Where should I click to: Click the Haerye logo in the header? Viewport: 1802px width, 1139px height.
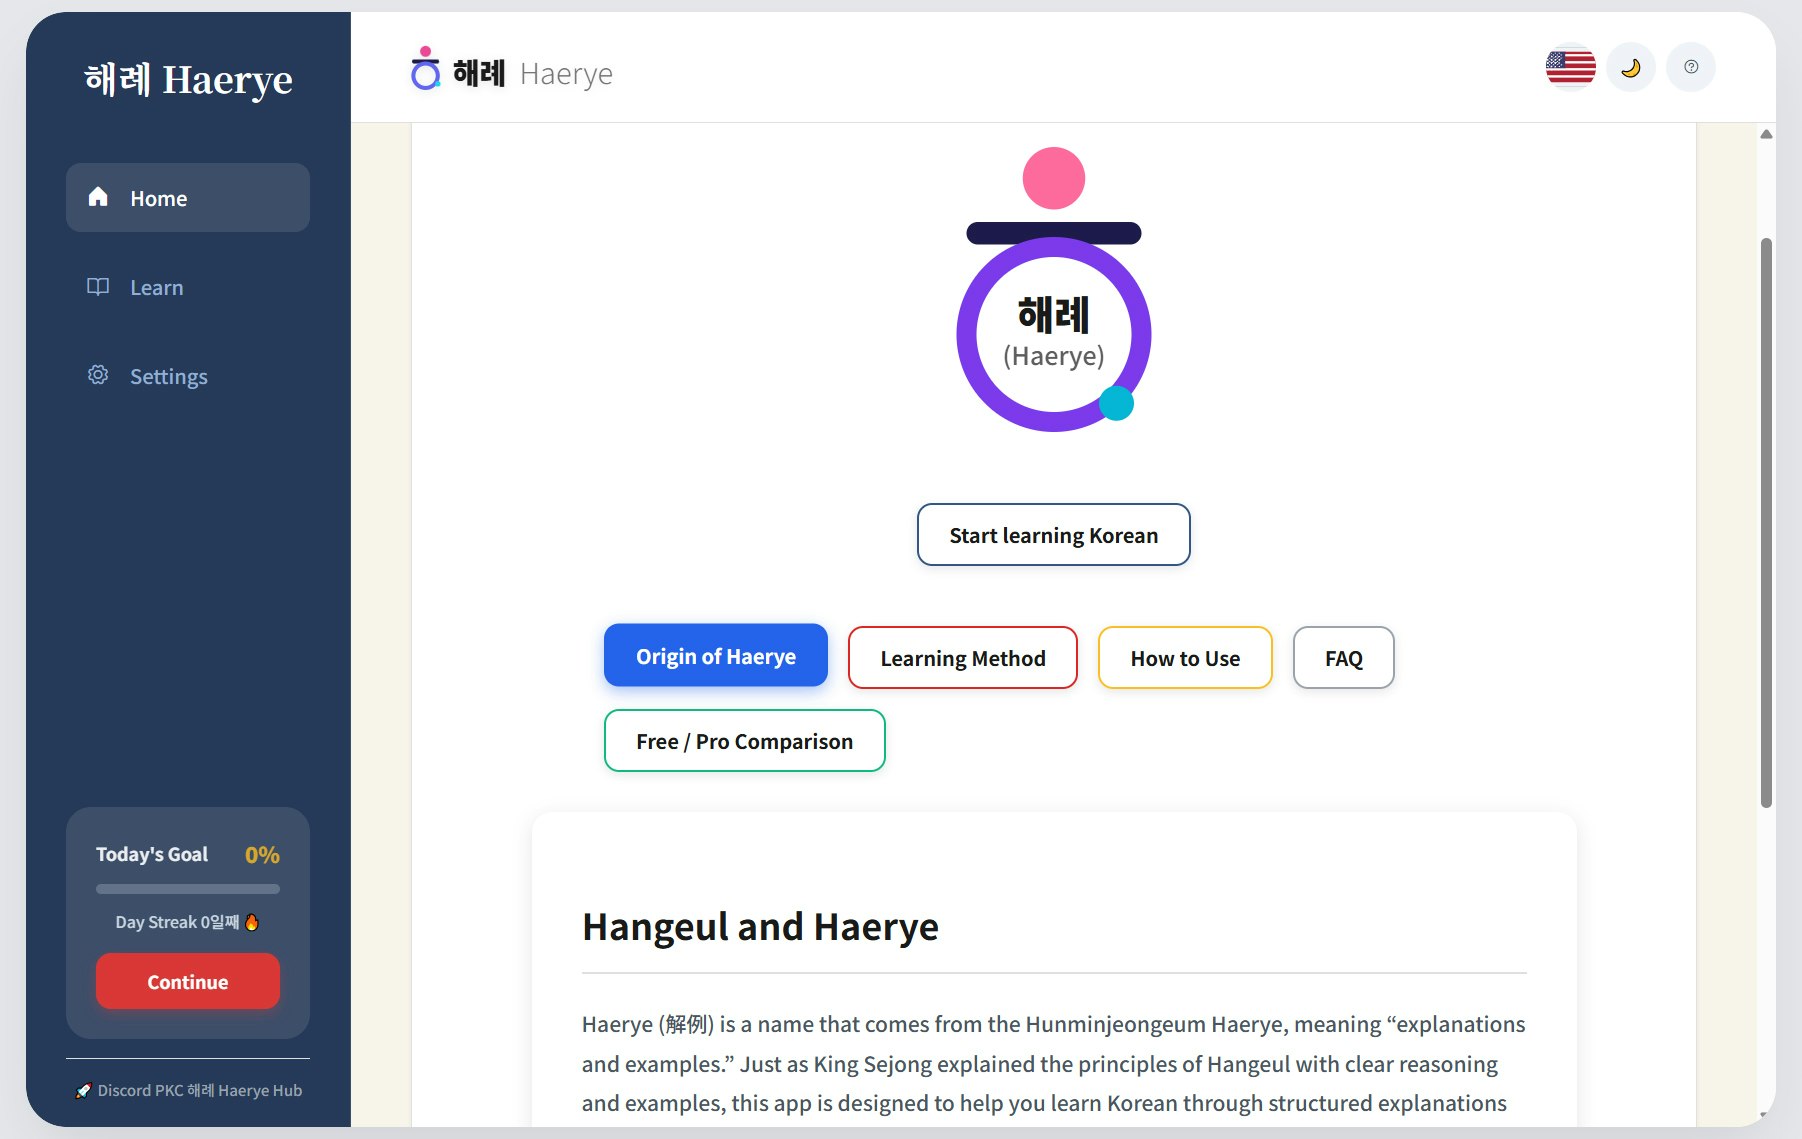425,72
